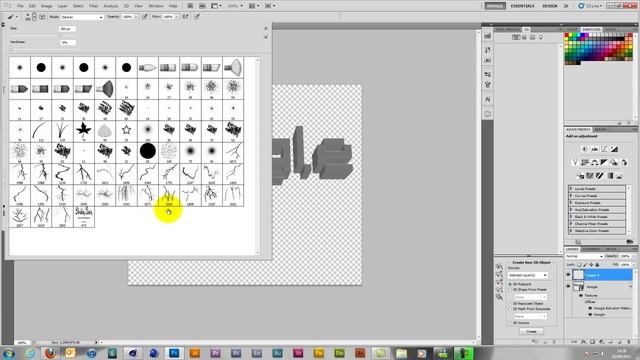Open the Arrange Documents dropdown
Screen dimensions: 640x360
coord(253,6)
